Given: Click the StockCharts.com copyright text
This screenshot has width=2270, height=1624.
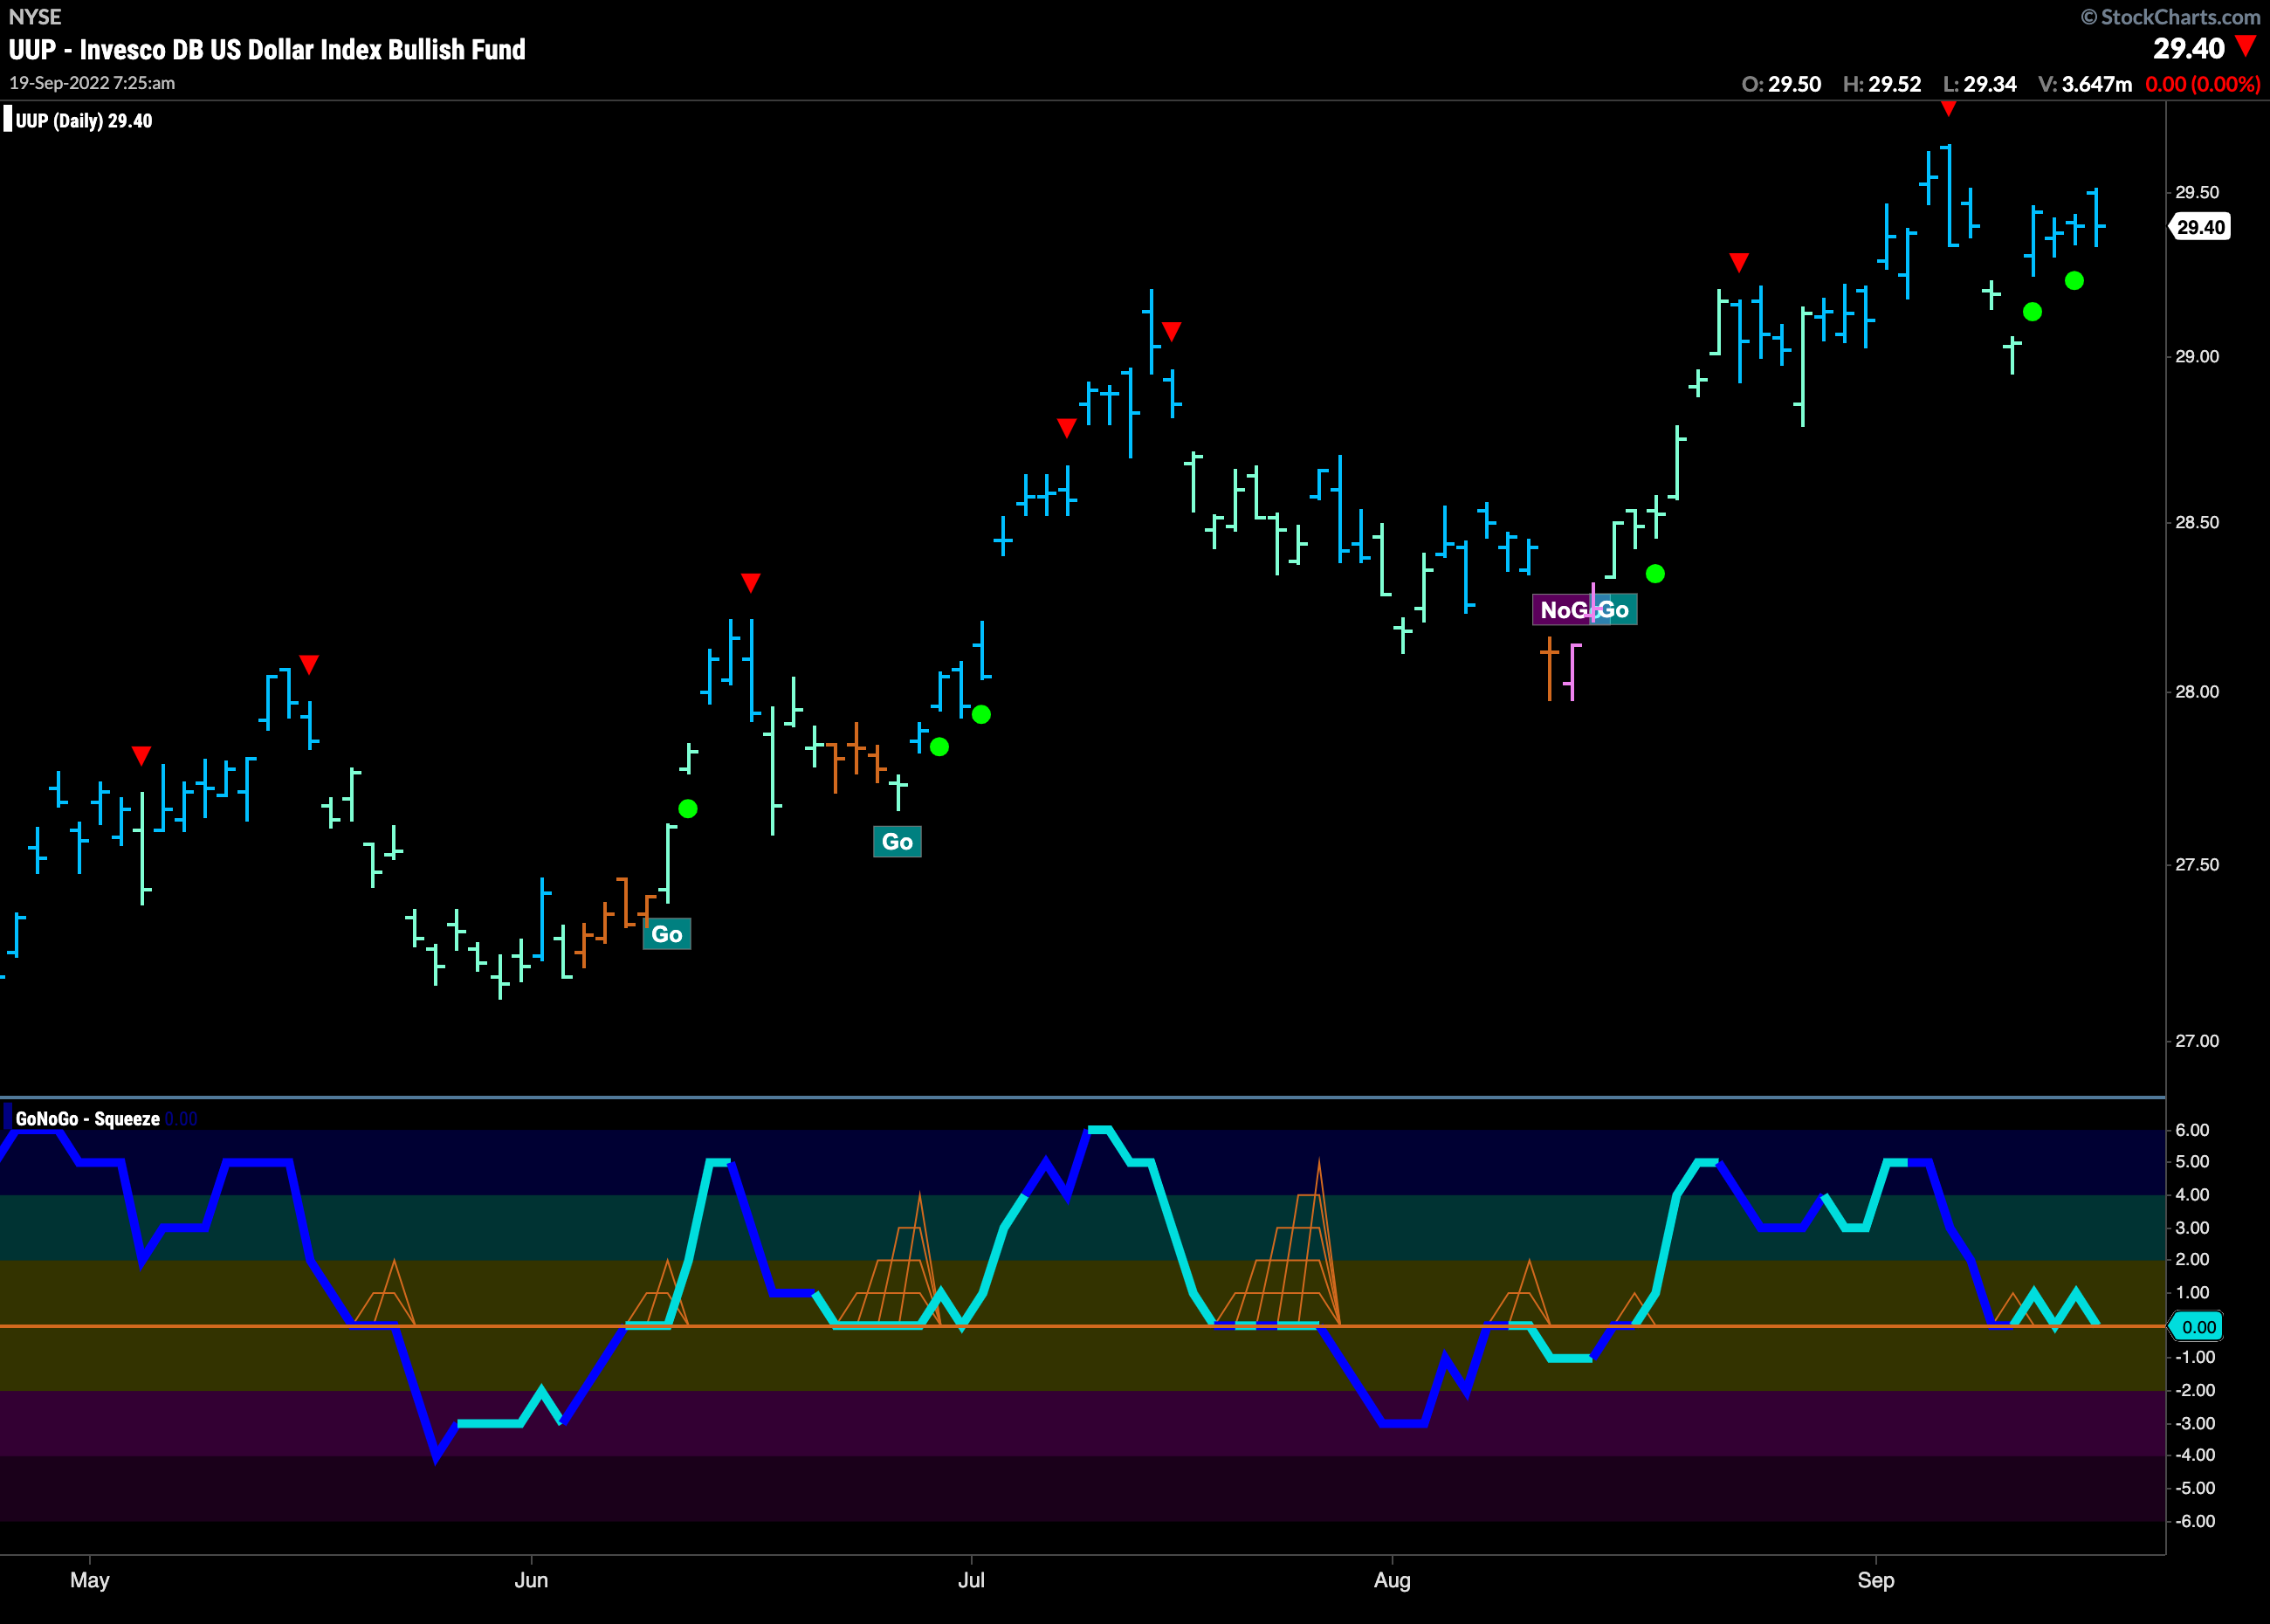Looking at the screenshot, I should point(2170,17).
